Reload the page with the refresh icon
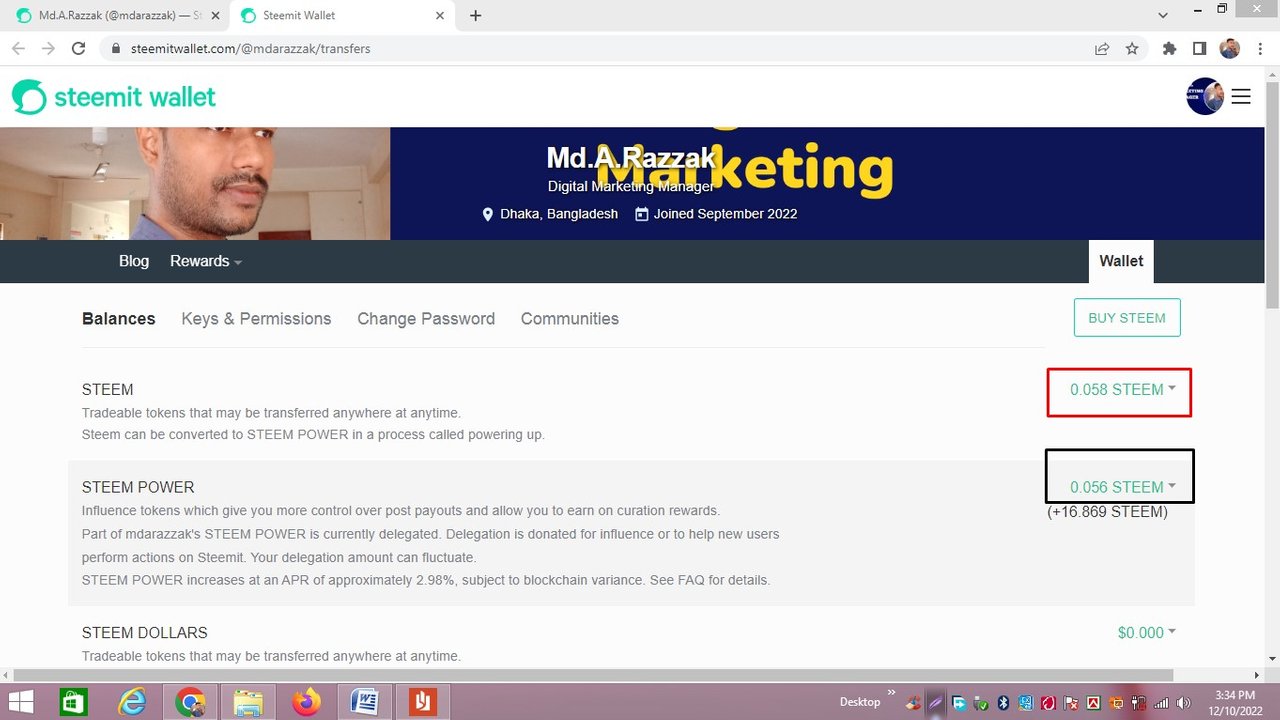Image resolution: width=1280 pixels, height=720 pixels. [78, 48]
